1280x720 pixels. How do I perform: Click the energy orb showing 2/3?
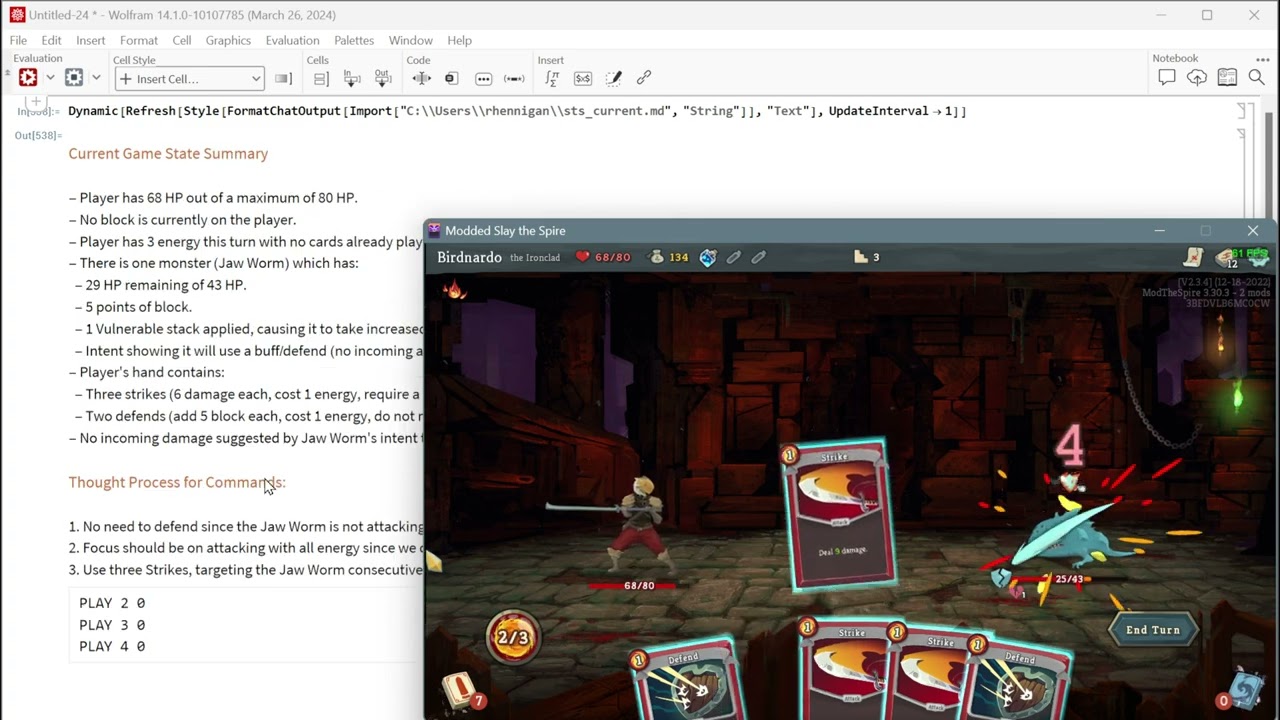pyautogui.click(x=513, y=637)
